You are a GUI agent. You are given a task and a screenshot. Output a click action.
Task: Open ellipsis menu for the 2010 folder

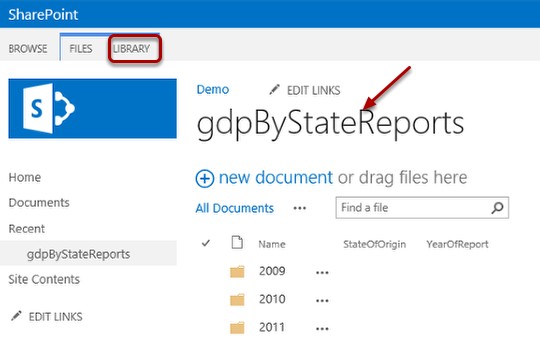point(322,301)
